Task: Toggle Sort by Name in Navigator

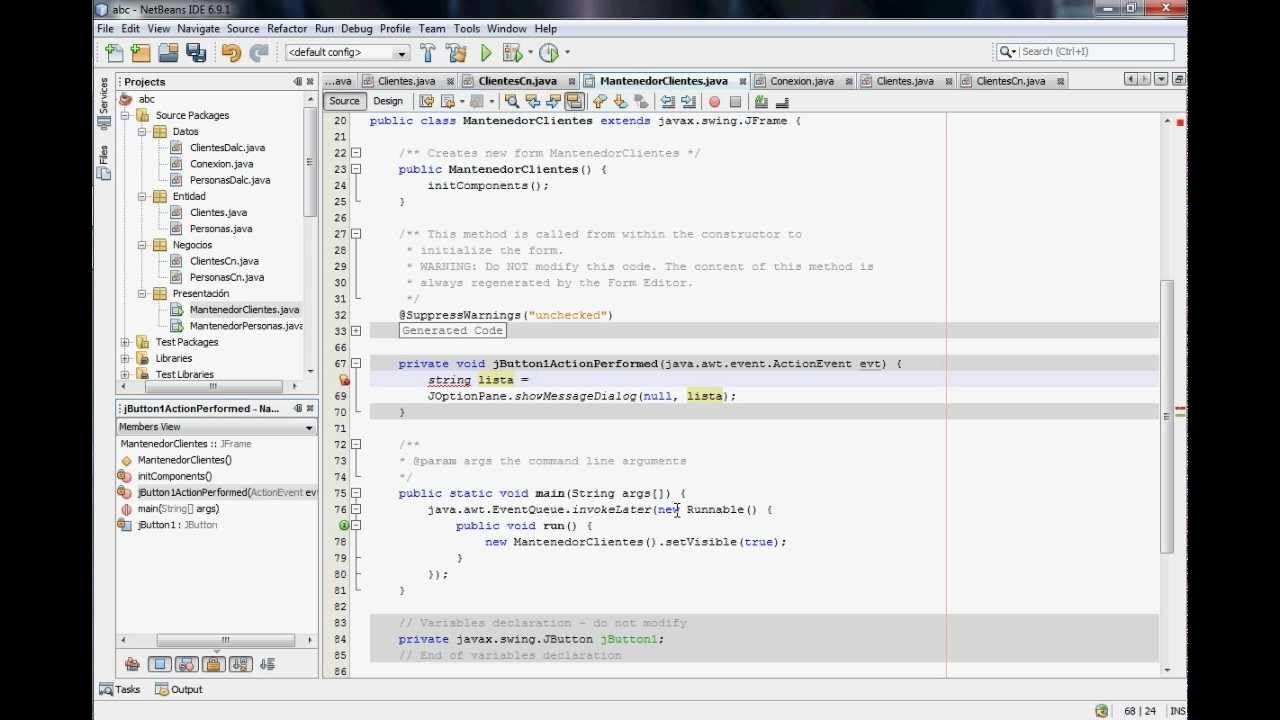Action: pos(240,664)
